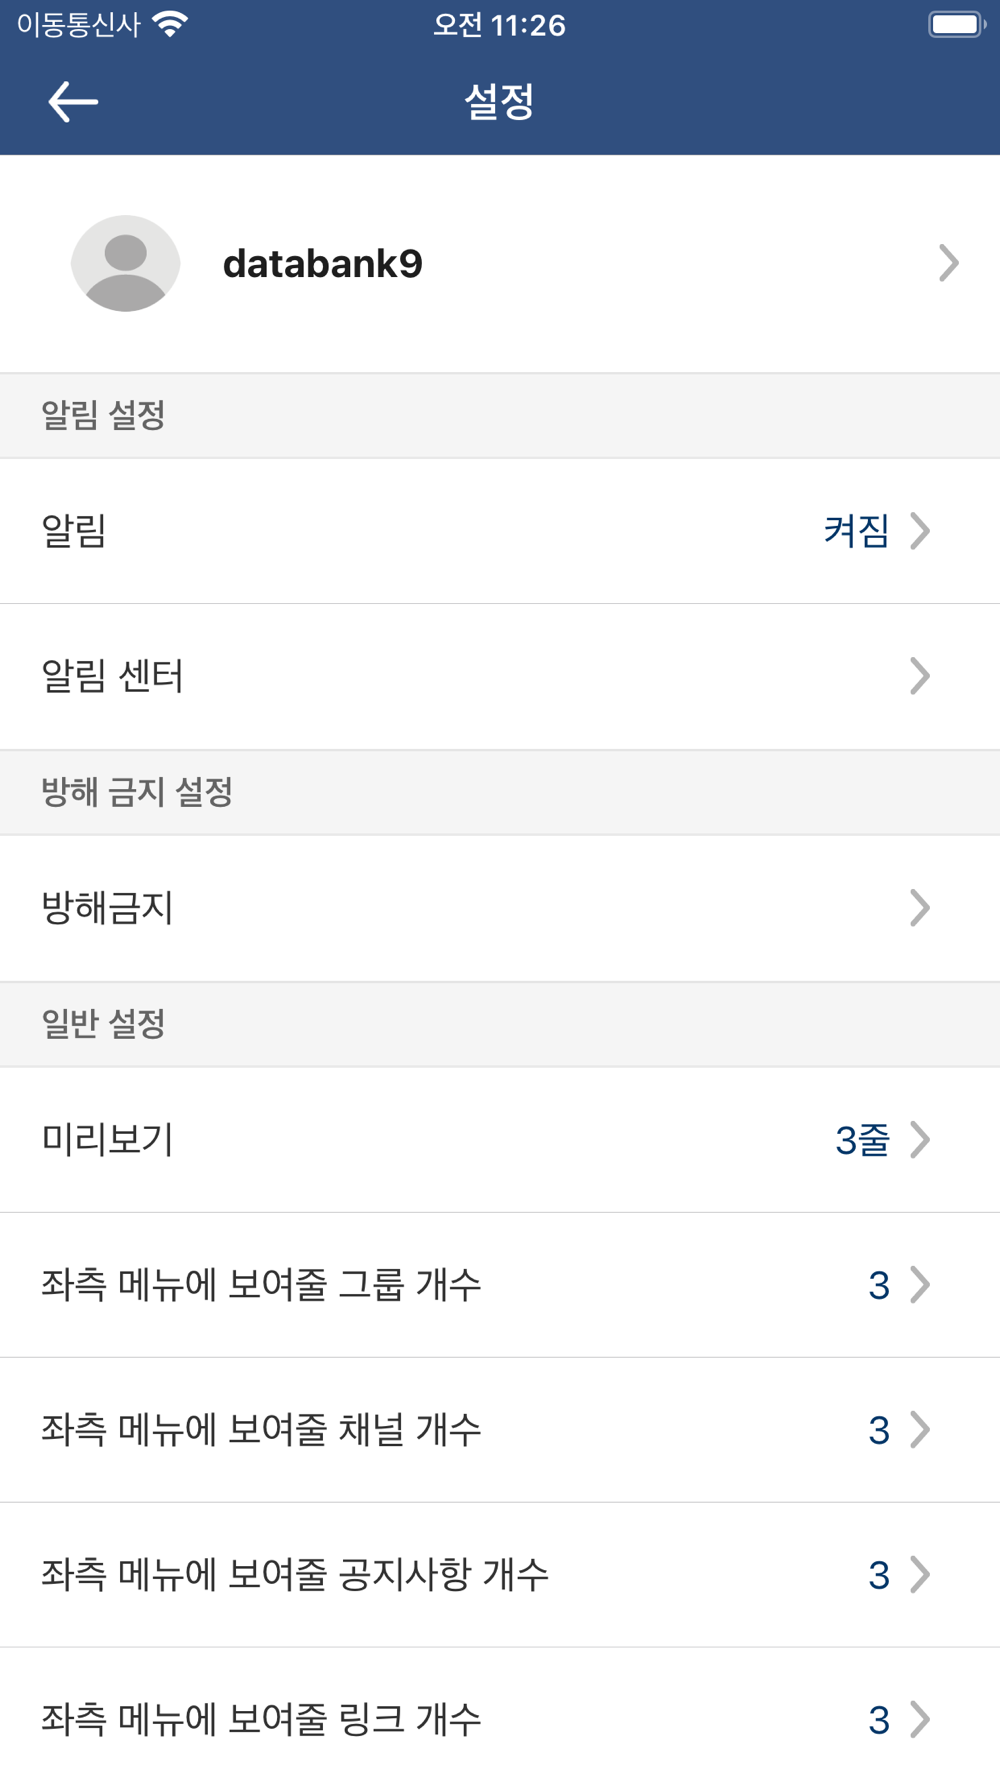Screen dimensions: 1000x1778
Task: Tap chevron on 알림 row
Action: (x=920, y=531)
